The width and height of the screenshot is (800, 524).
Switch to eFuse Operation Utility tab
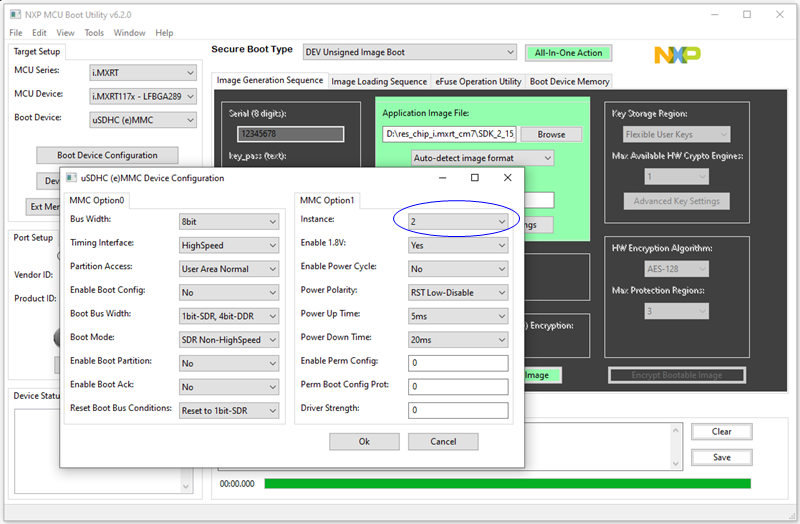point(478,82)
